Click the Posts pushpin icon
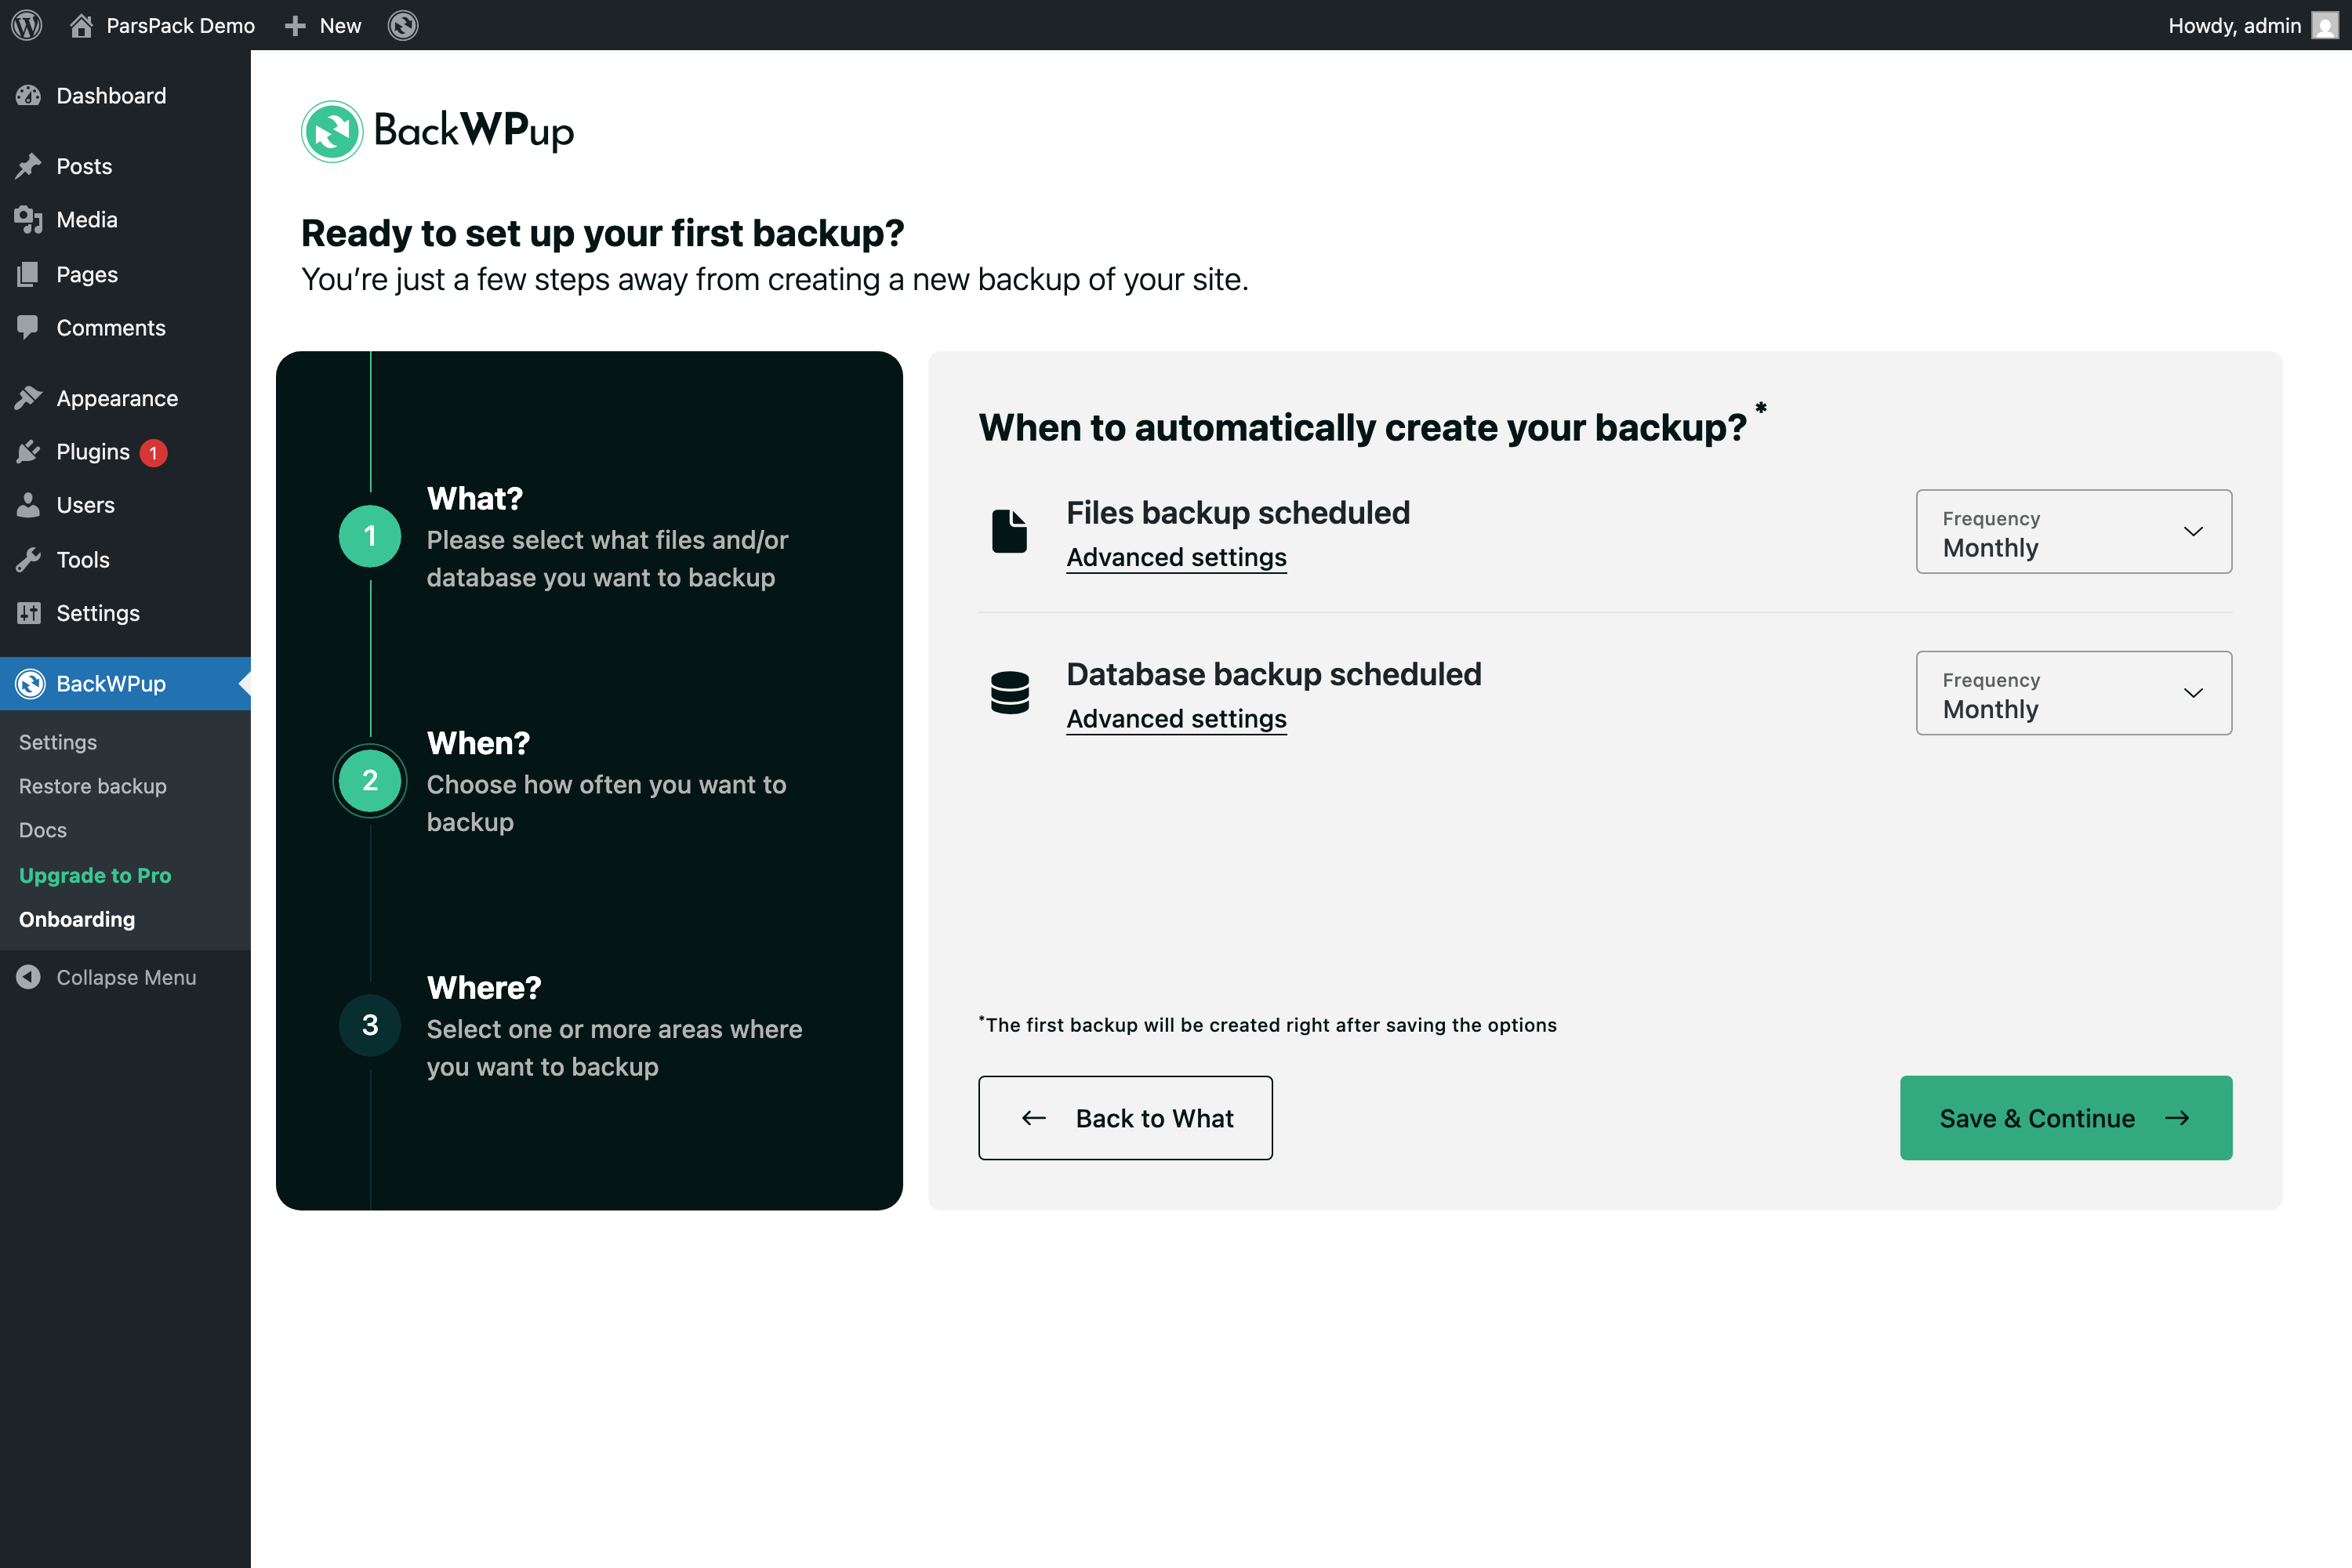This screenshot has height=1568, width=2352. 28,166
